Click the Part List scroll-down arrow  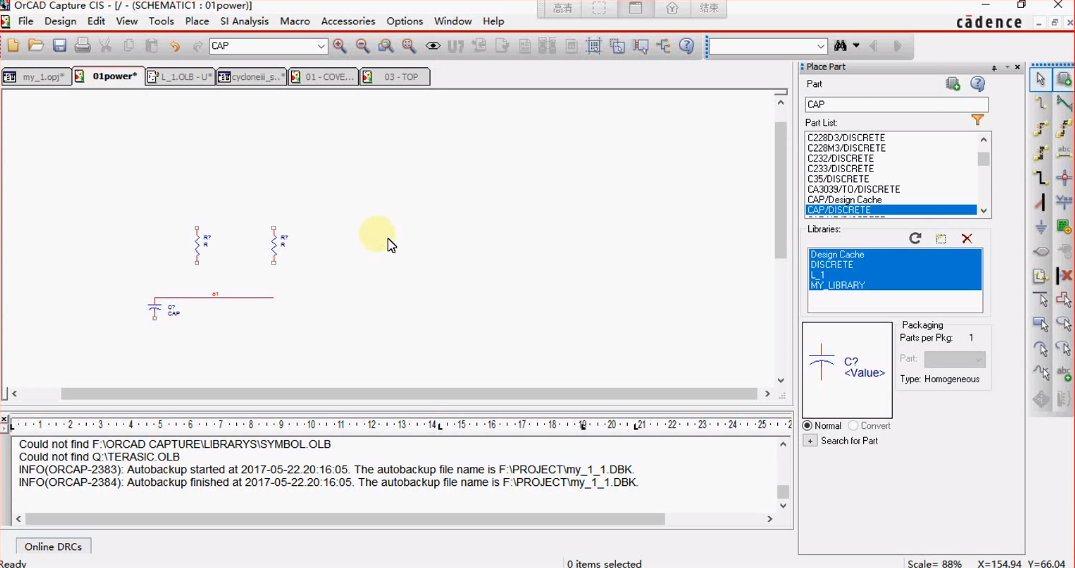pyautogui.click(x=984, y=211)
